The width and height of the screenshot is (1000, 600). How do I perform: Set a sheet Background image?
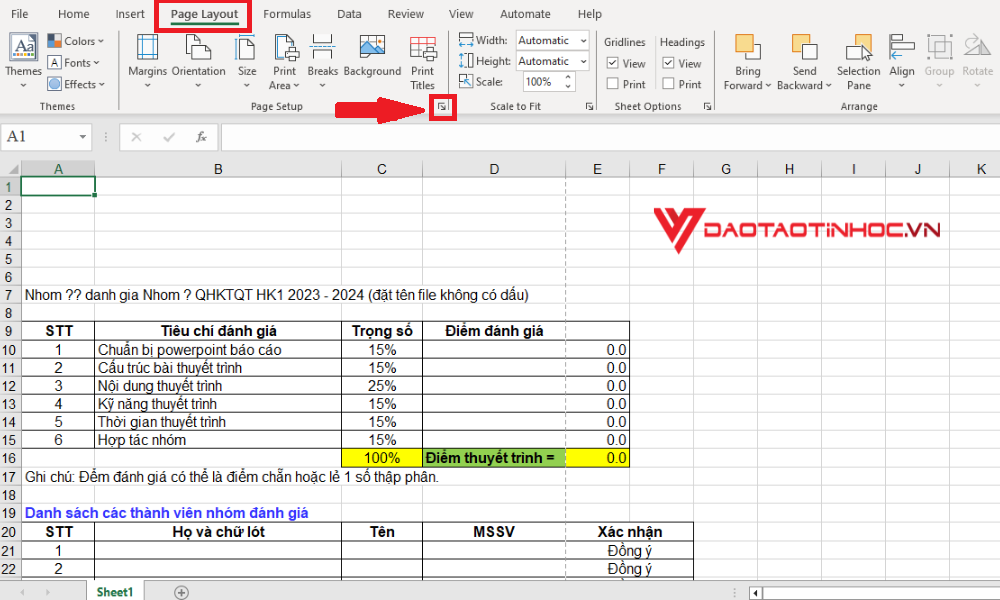pos(372,62)
